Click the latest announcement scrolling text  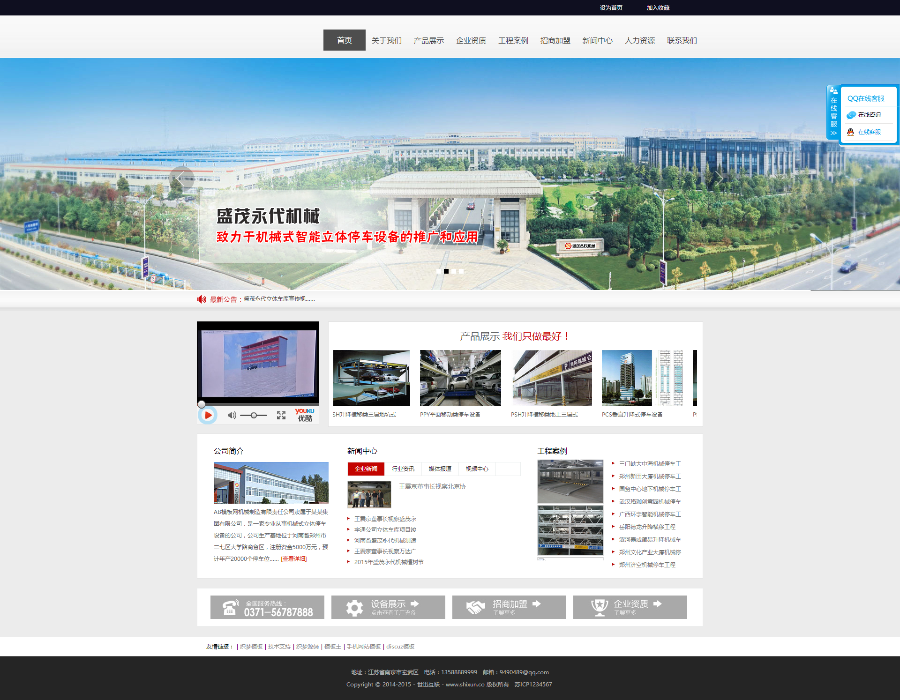(280, 299)
